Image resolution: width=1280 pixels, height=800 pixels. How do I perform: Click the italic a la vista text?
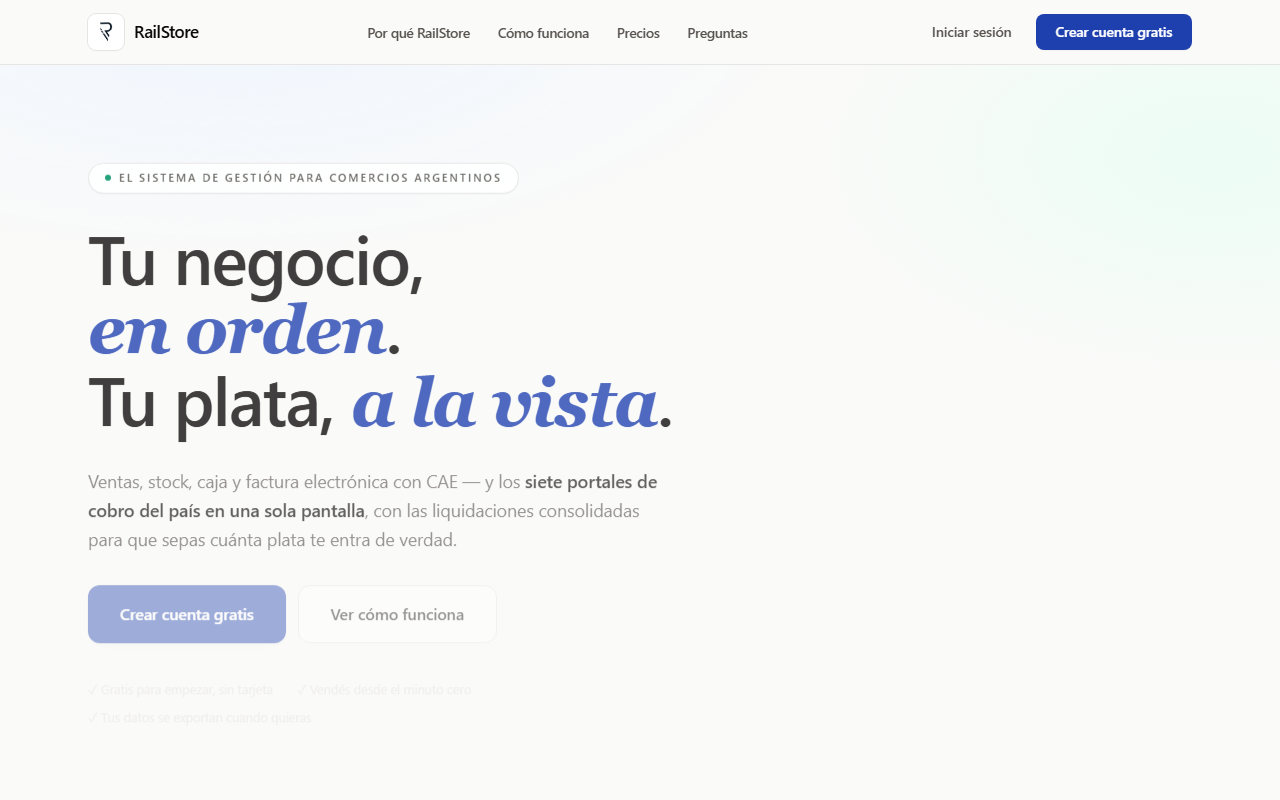coord(505,404)
